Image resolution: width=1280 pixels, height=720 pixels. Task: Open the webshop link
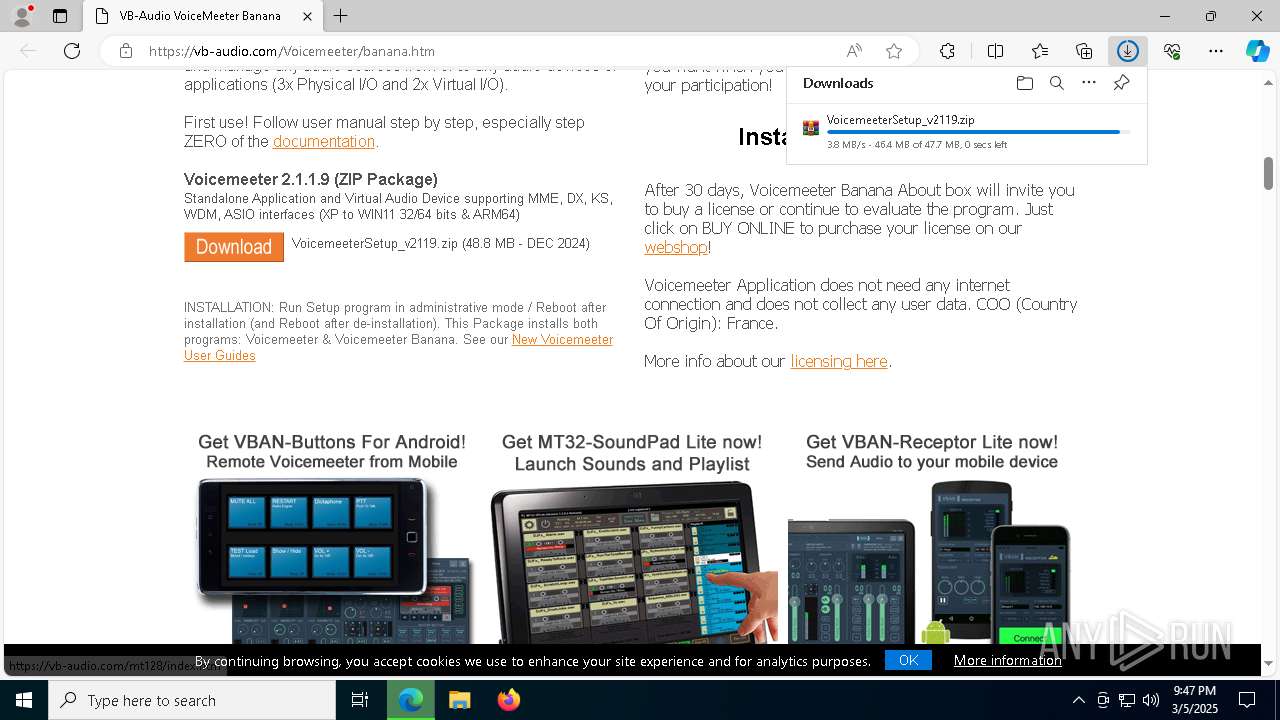point(676,247)
